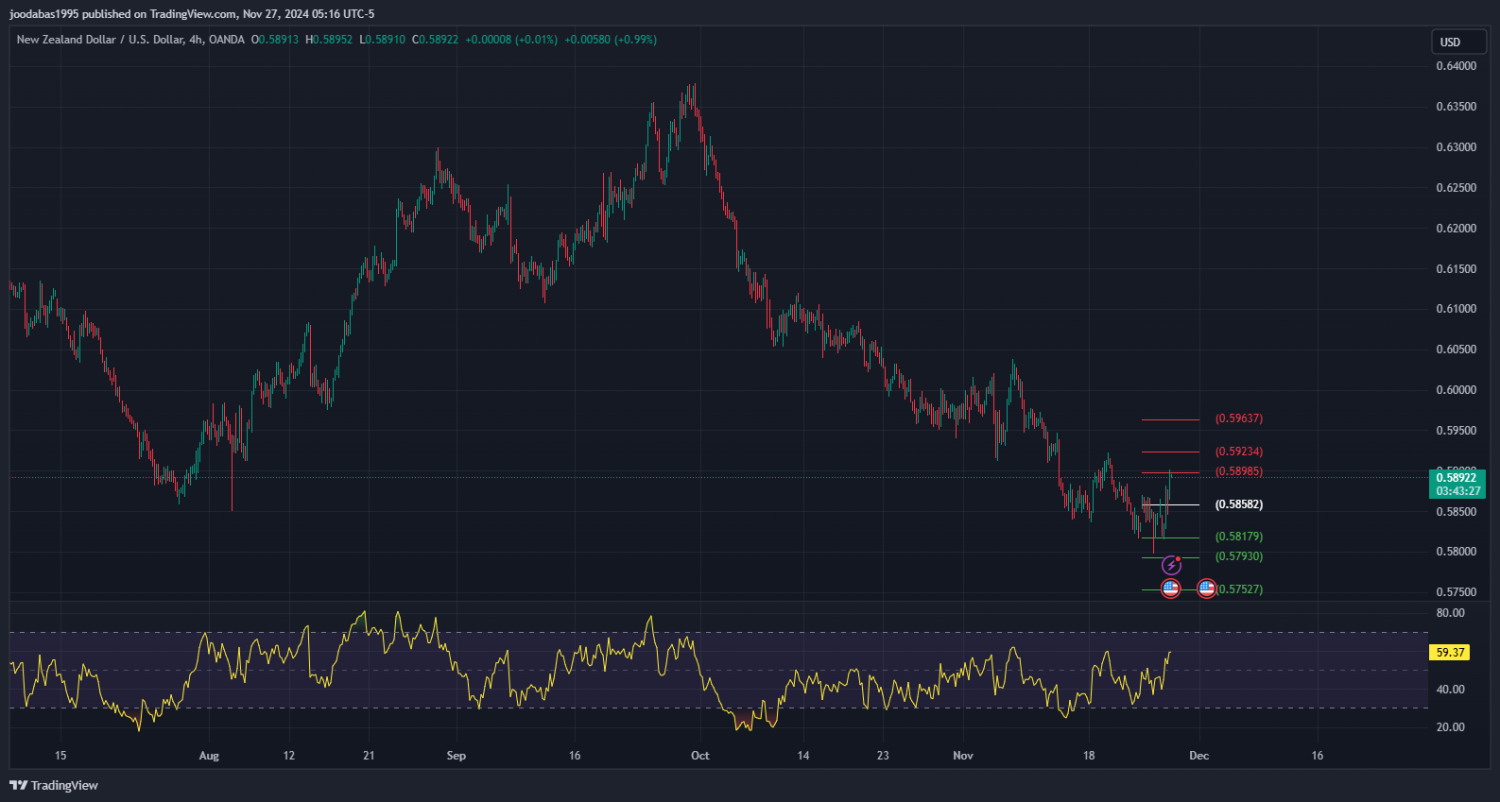Click 0.61500 on the price axis
The height and width of the screenshot is (802, 1500).
[1456, 269]
